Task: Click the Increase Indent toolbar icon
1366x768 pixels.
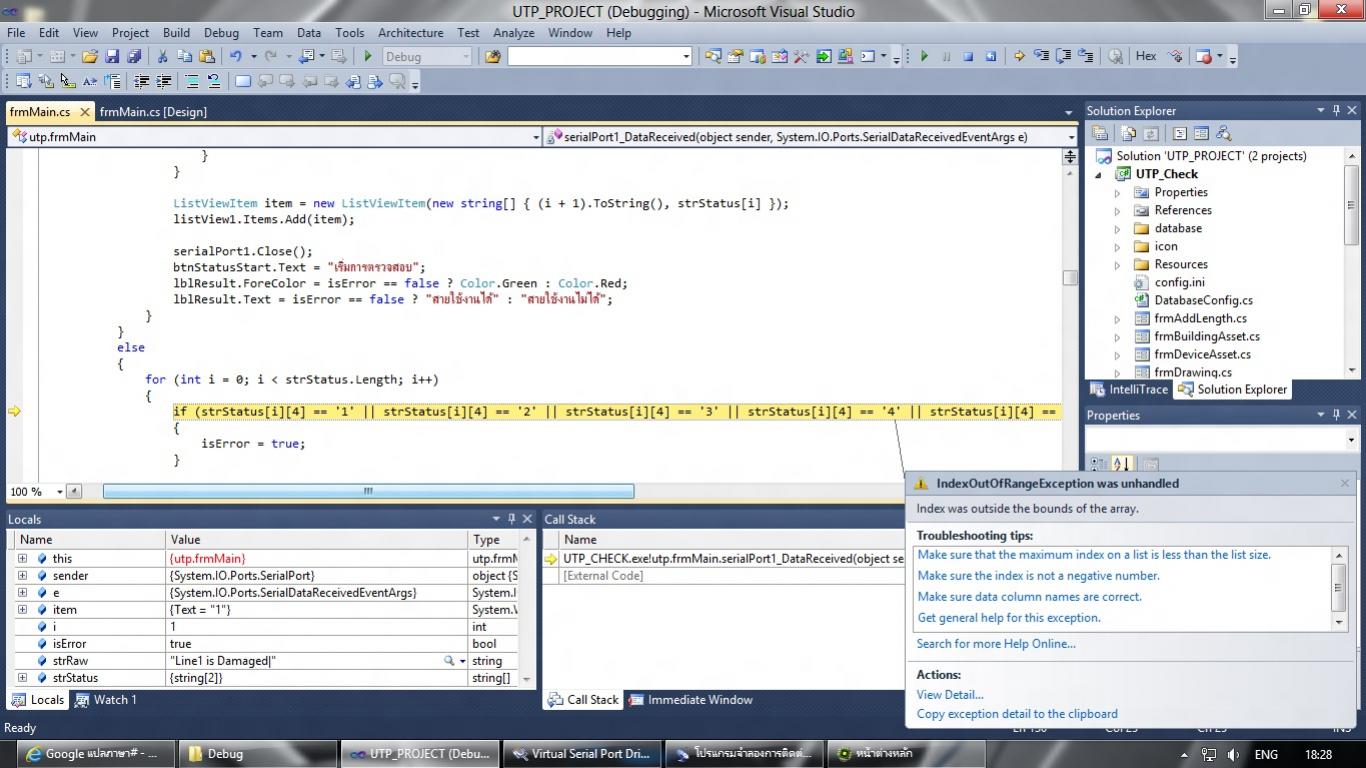Action: [163, 82]
